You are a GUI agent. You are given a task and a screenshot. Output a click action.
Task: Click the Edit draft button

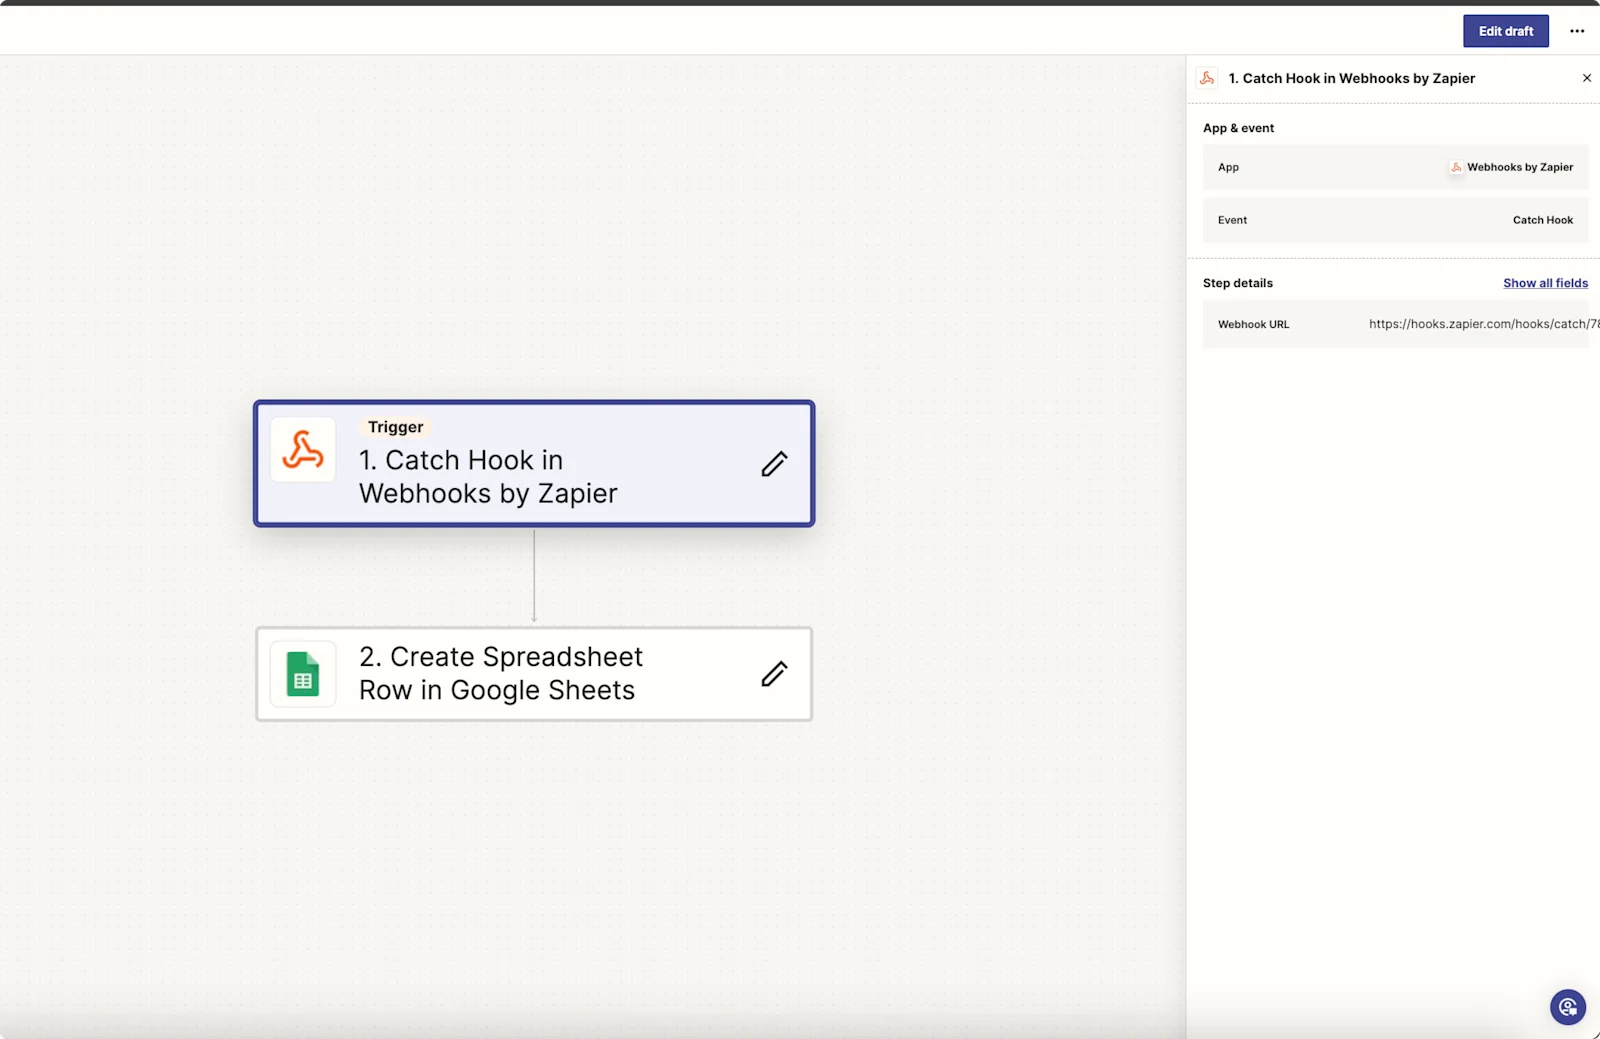tap(1505, 31)
